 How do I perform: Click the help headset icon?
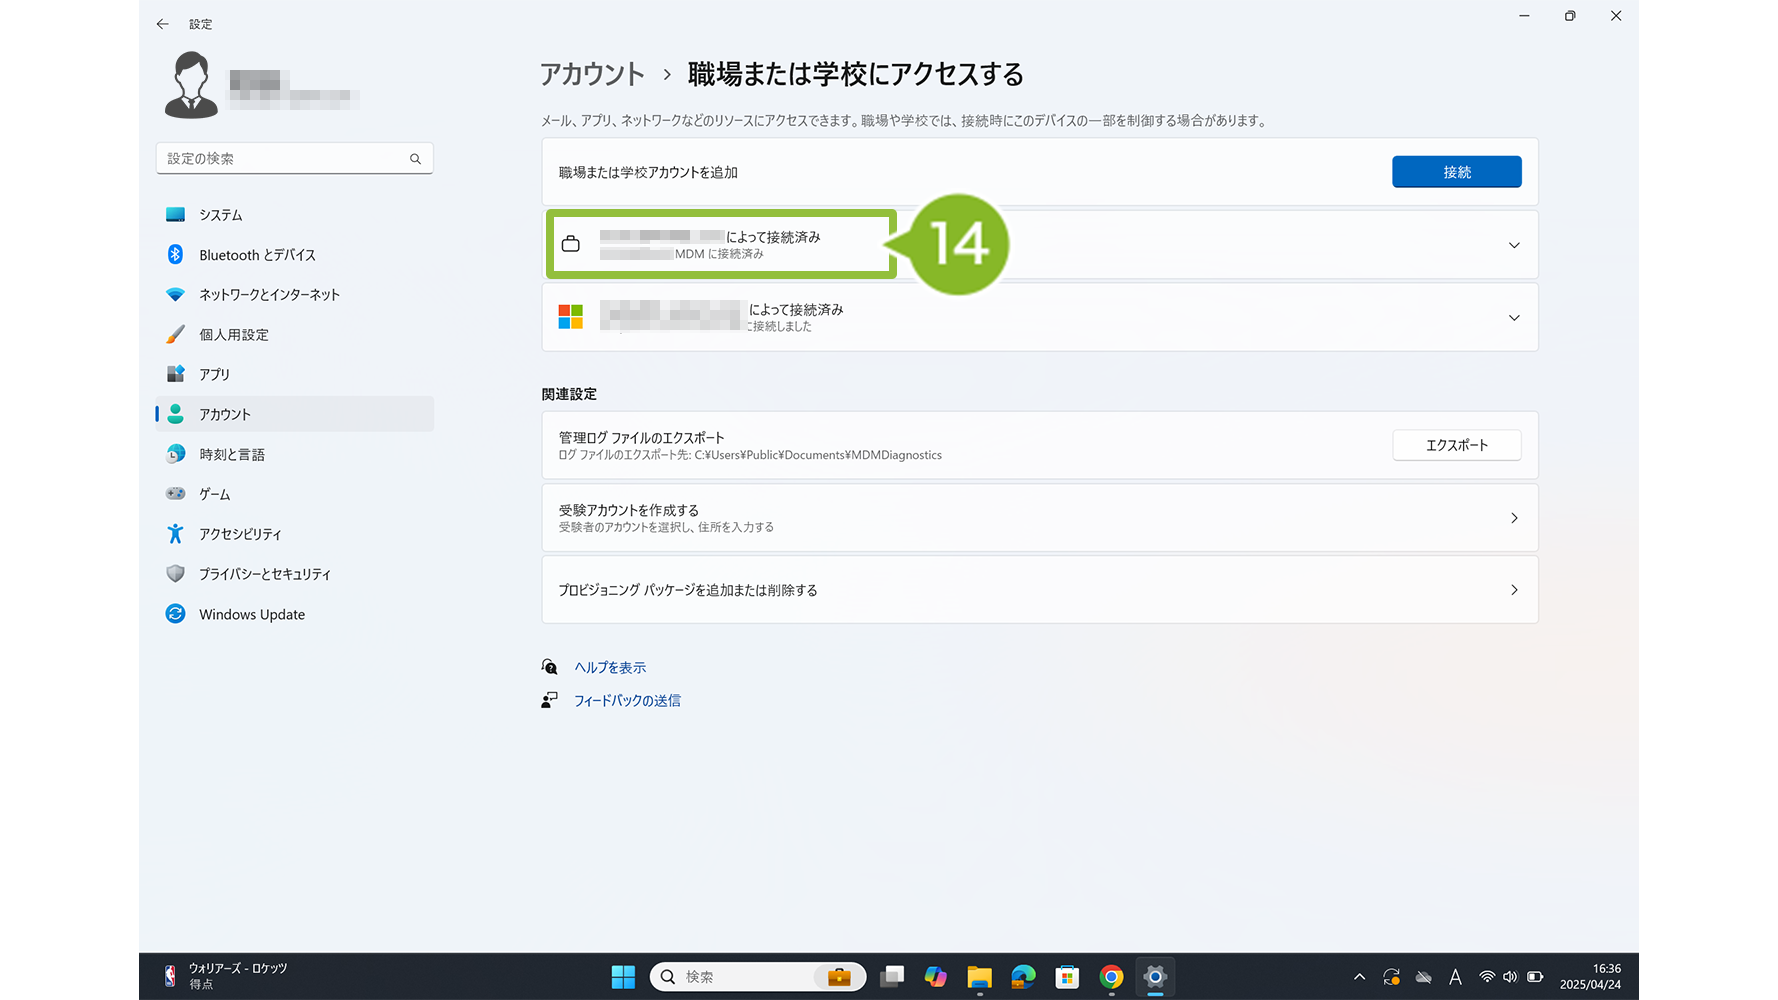click(x=549, y=667)
